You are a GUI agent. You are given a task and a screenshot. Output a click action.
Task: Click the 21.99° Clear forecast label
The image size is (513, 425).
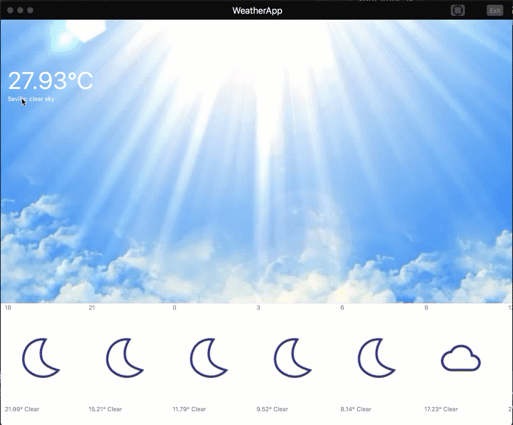pyautogui.click(x=22, y=409)
